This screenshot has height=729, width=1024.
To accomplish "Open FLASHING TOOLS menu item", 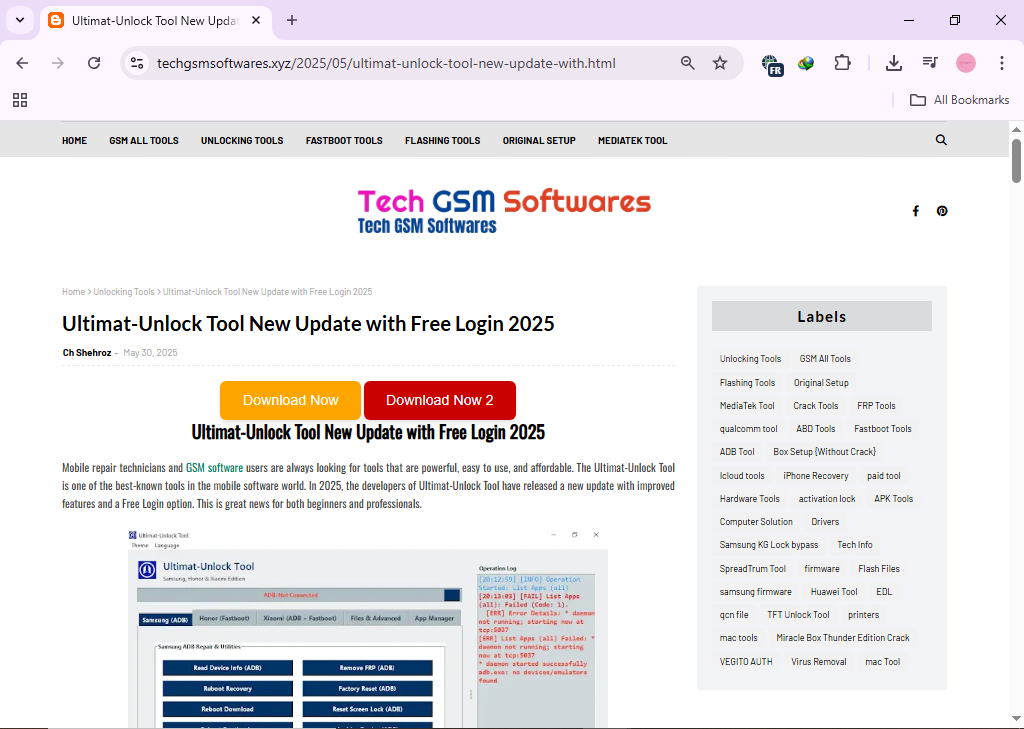I will (443, 140).
